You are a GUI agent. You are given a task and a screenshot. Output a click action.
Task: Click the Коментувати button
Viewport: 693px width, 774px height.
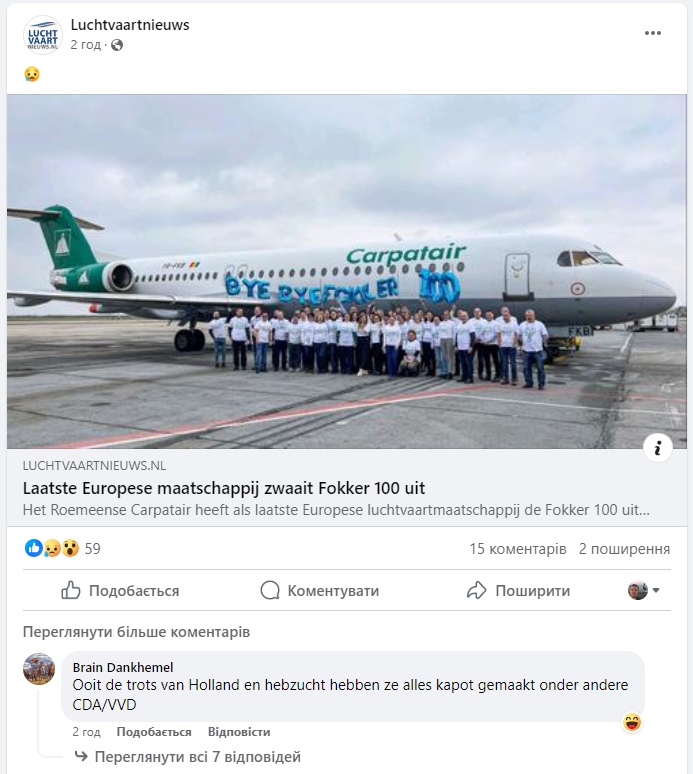[319, 590]
